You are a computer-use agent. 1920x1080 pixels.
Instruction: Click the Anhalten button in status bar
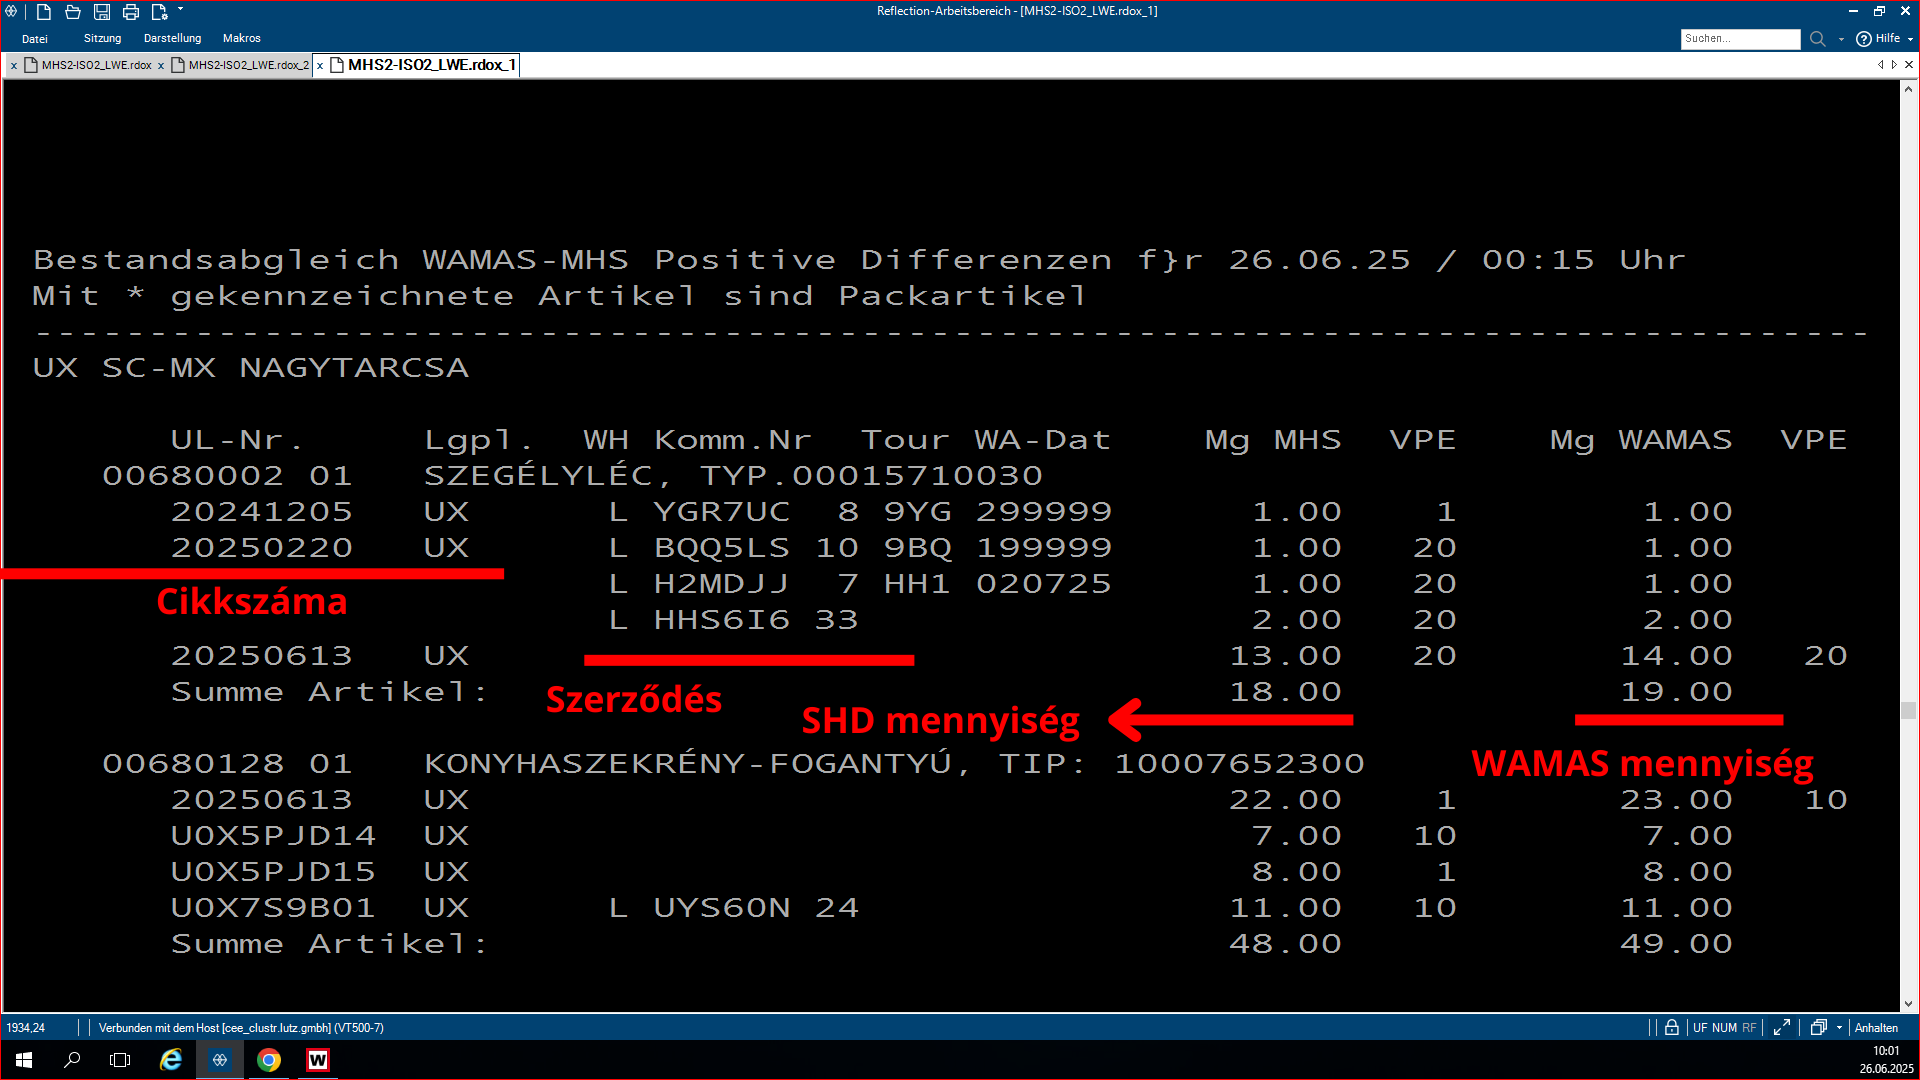tap(1876, 1027)
